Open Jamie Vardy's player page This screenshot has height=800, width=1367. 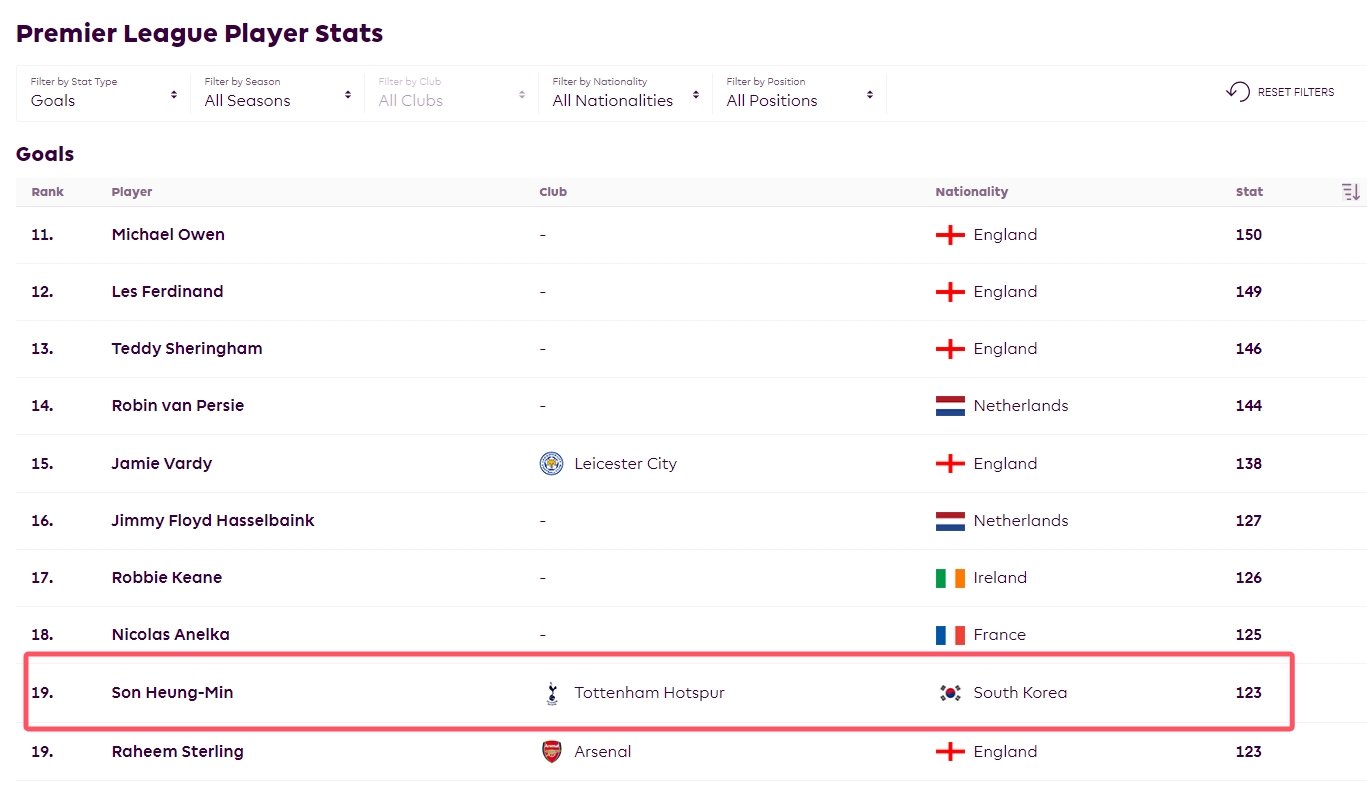[162, 464]
